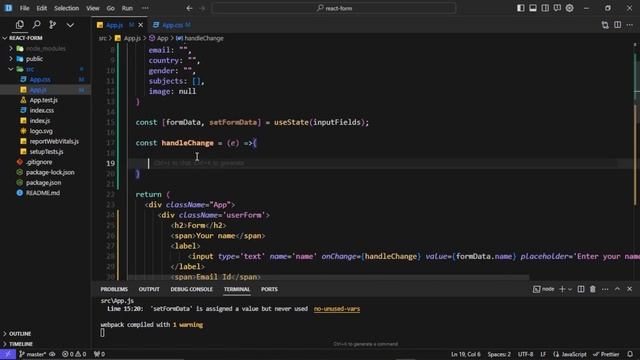This screenshot has width=640, height=360.
Task: Show more menus ellipsis in menu bar
Action: [145, 8]
